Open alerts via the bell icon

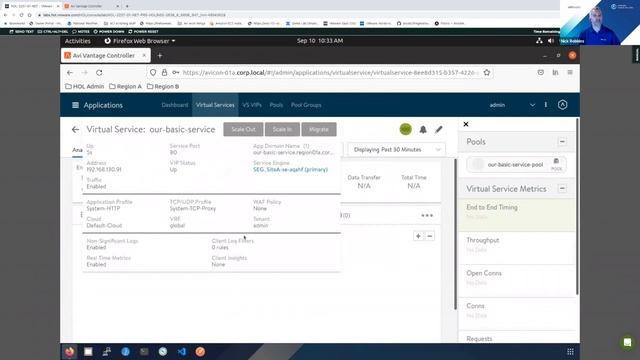pos(423,129)
